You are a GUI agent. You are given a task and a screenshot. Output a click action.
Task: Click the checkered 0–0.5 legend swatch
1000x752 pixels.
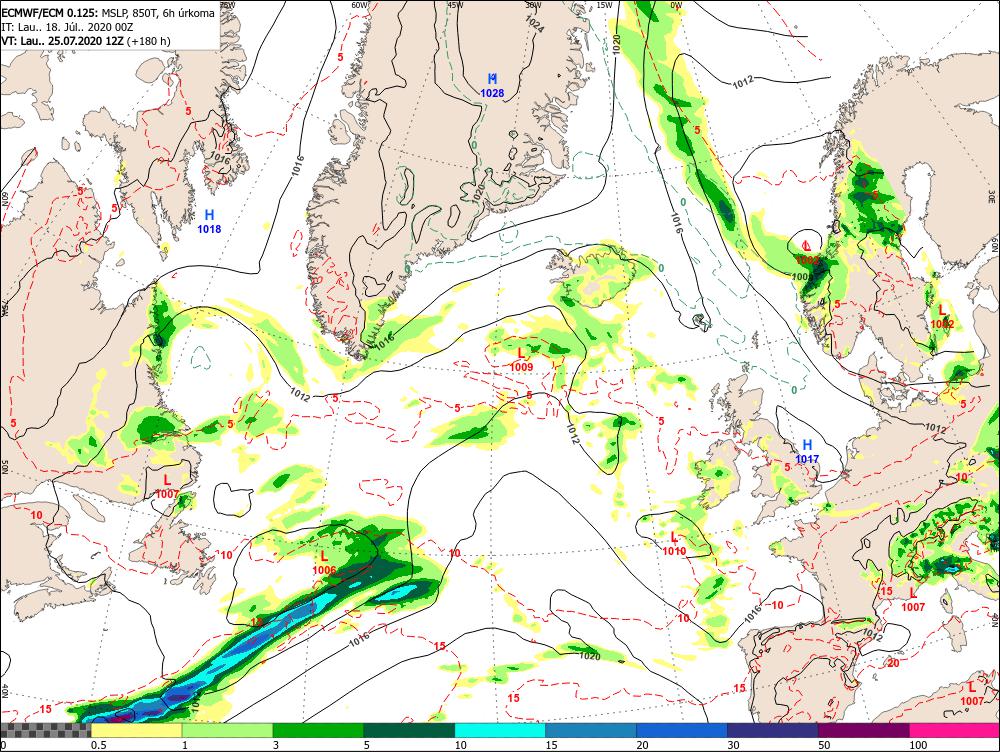point(45,730)
